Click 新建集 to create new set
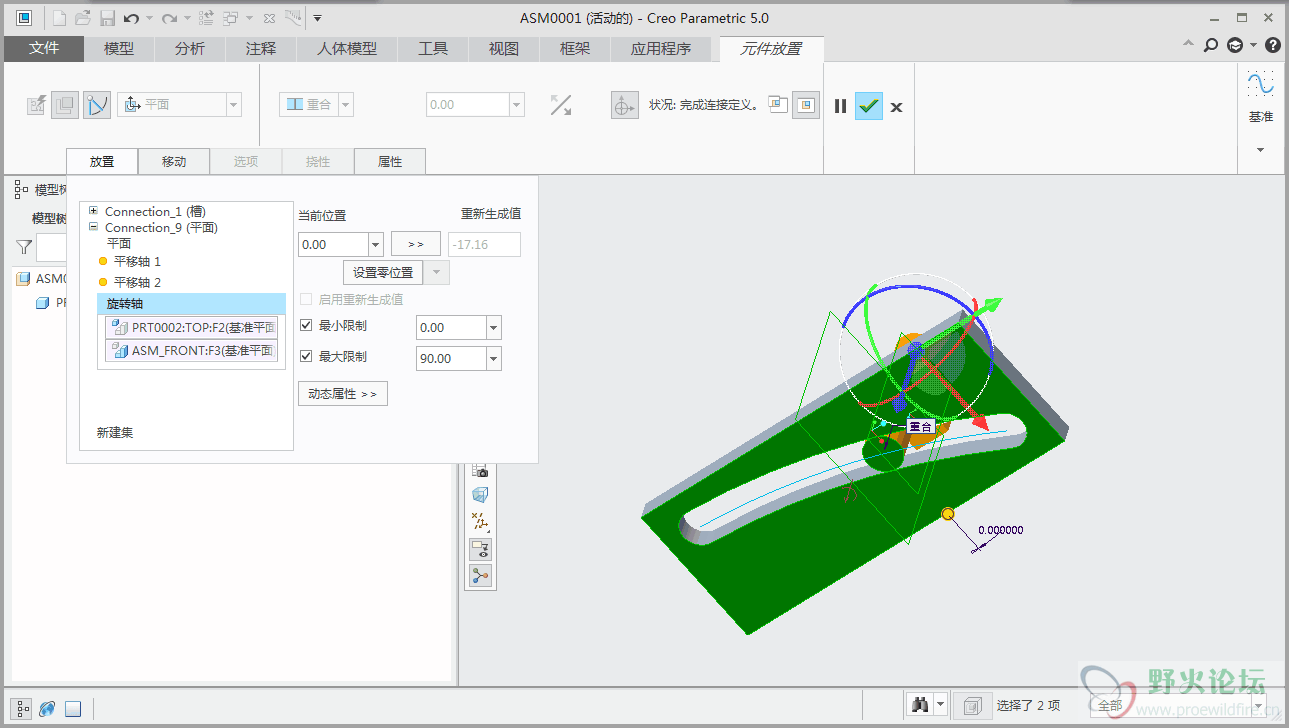 115,432
